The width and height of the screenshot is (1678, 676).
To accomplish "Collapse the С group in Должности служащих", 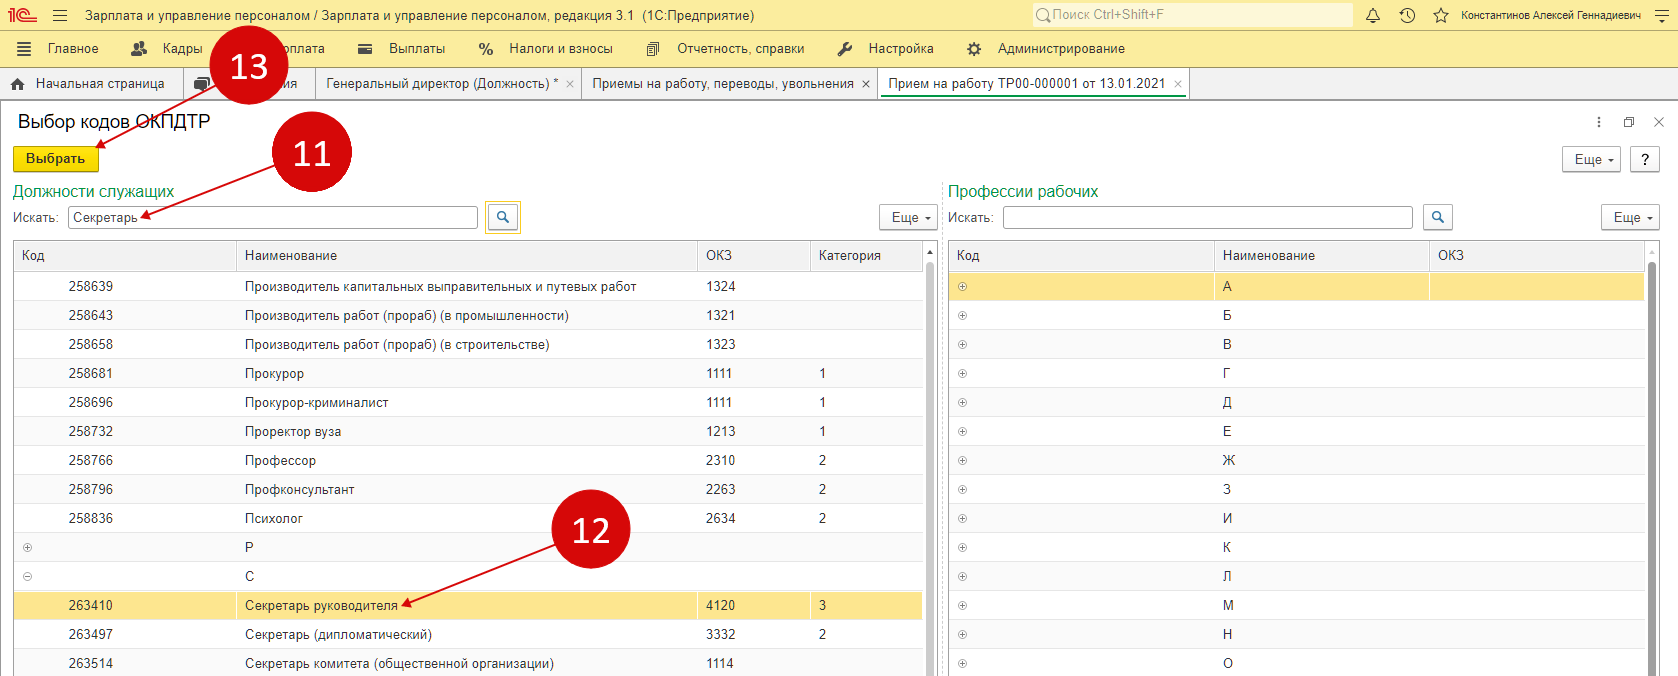I will (x=28, y=576).
